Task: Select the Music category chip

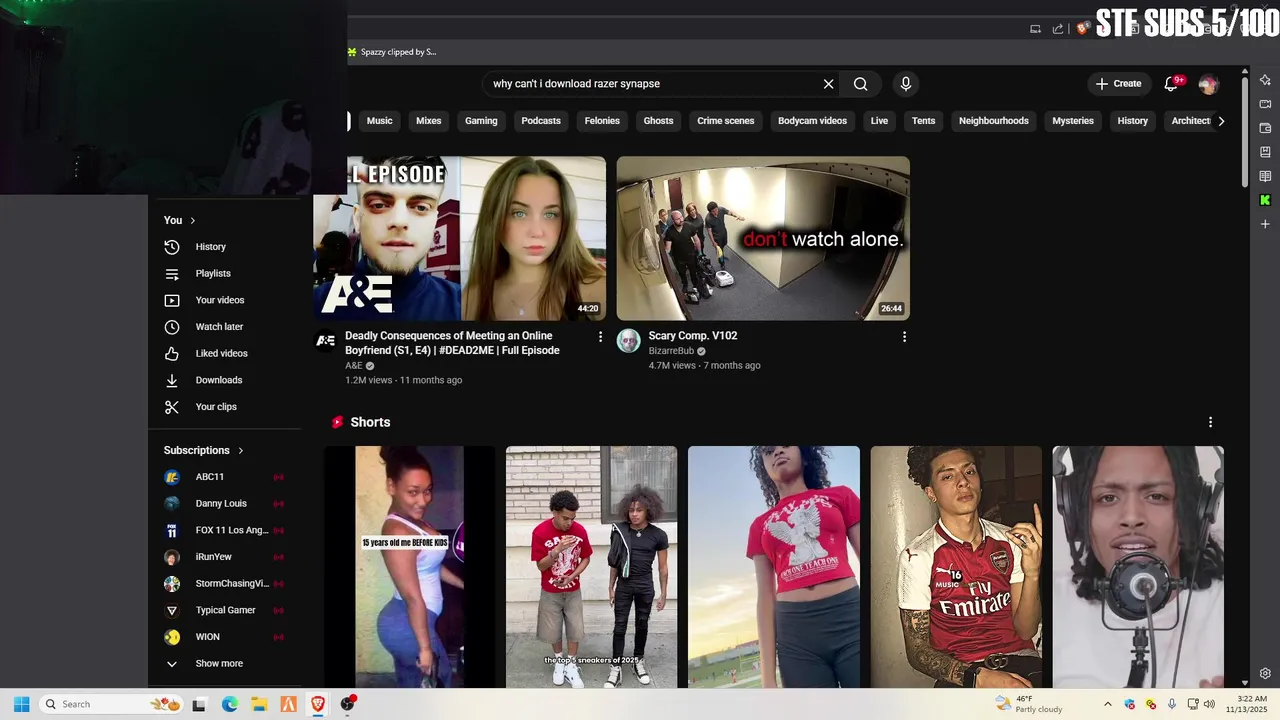Action: (x=380, y=121)
